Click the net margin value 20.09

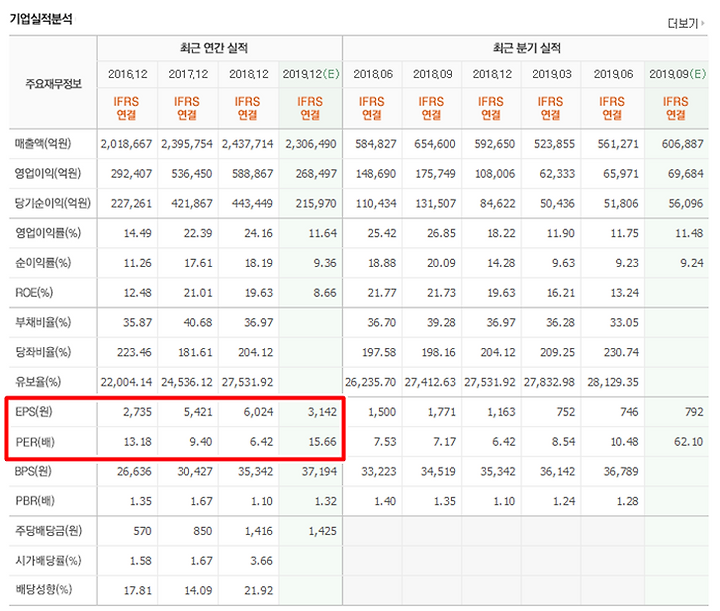tap(441, 263)
